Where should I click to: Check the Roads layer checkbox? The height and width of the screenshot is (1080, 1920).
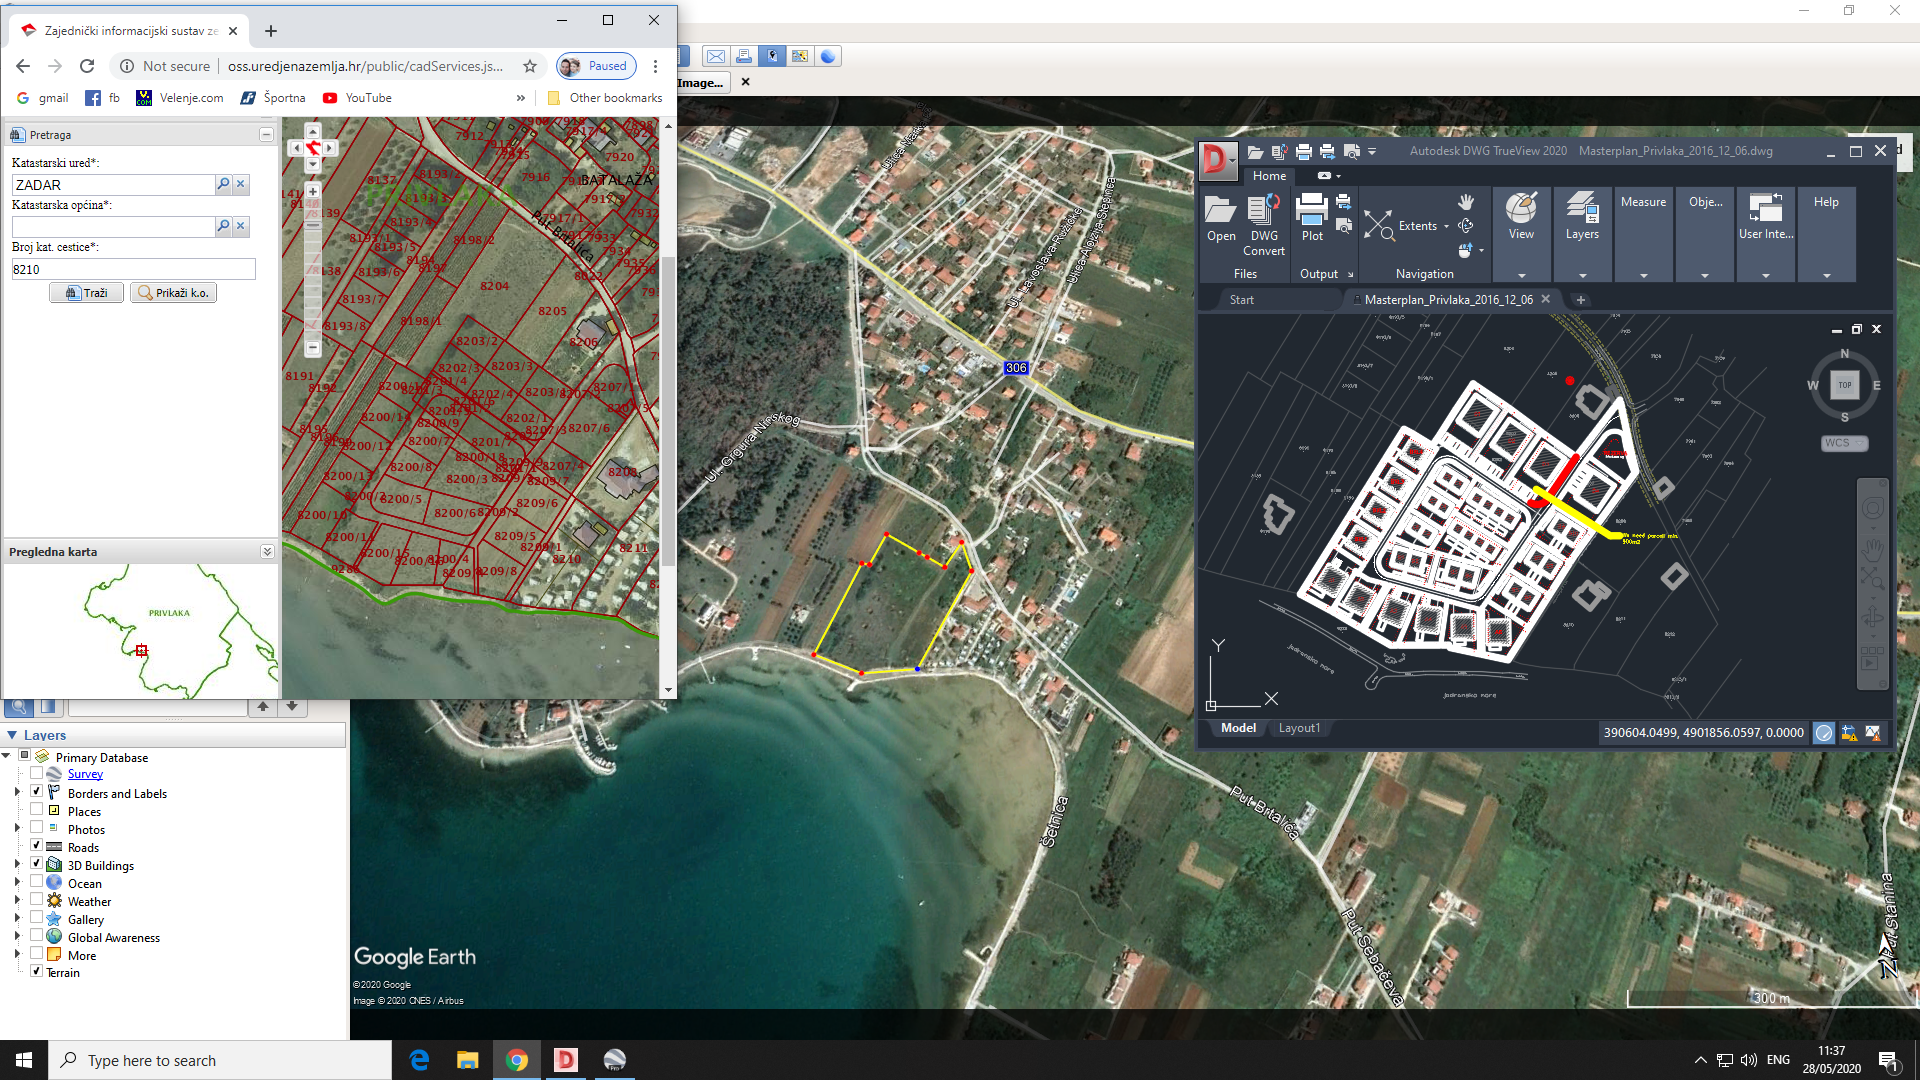pyautogui.click(x=37, y=845)
